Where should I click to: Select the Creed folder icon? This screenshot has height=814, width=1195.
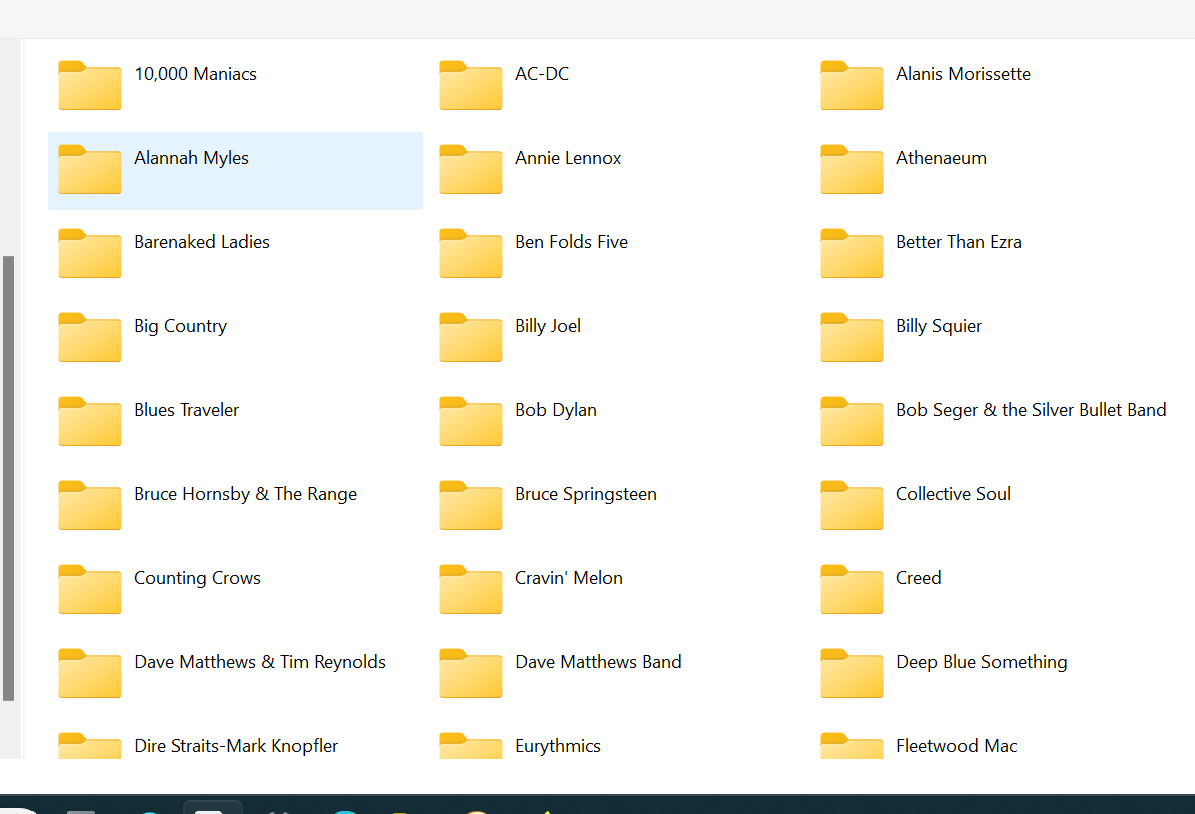point(852,589)
